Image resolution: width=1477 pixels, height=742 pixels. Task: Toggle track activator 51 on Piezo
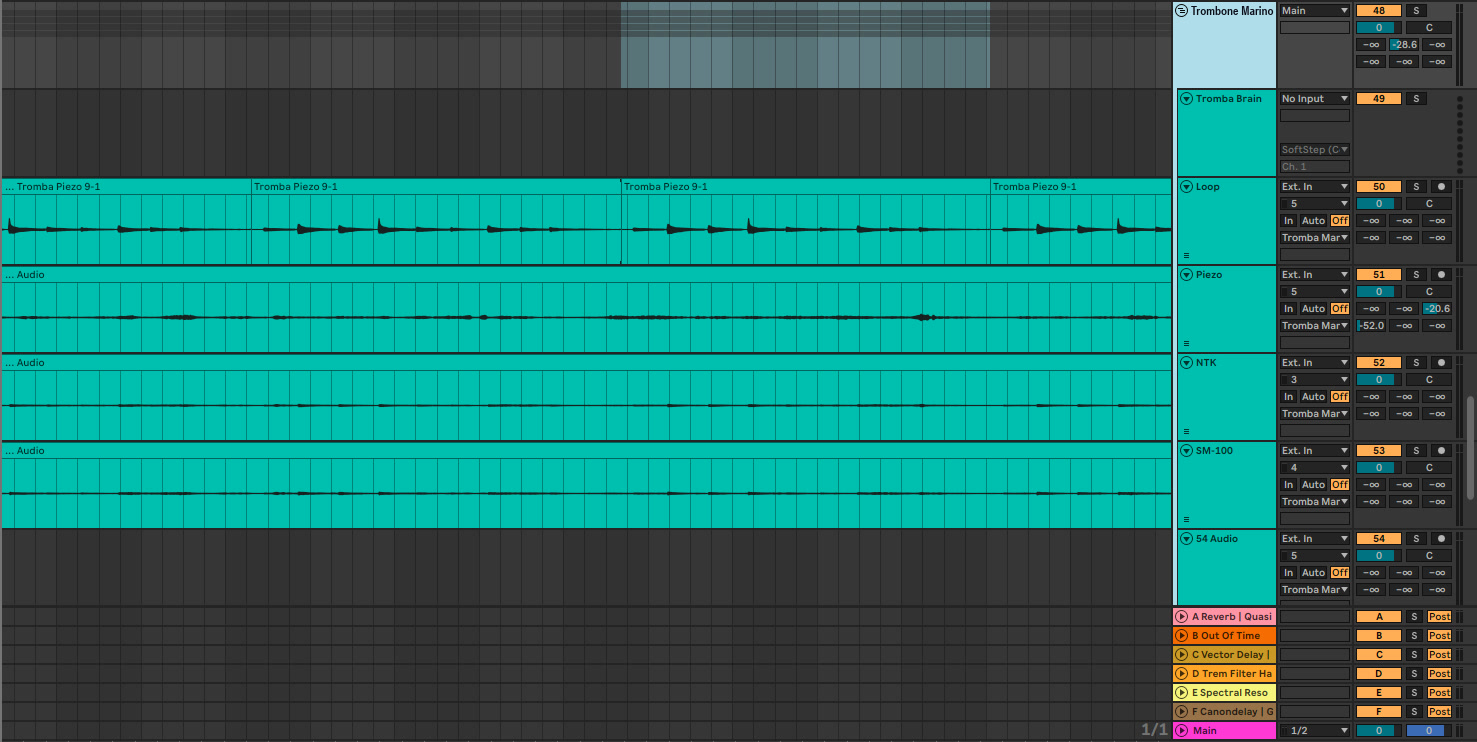click(x=1378, y=275)
